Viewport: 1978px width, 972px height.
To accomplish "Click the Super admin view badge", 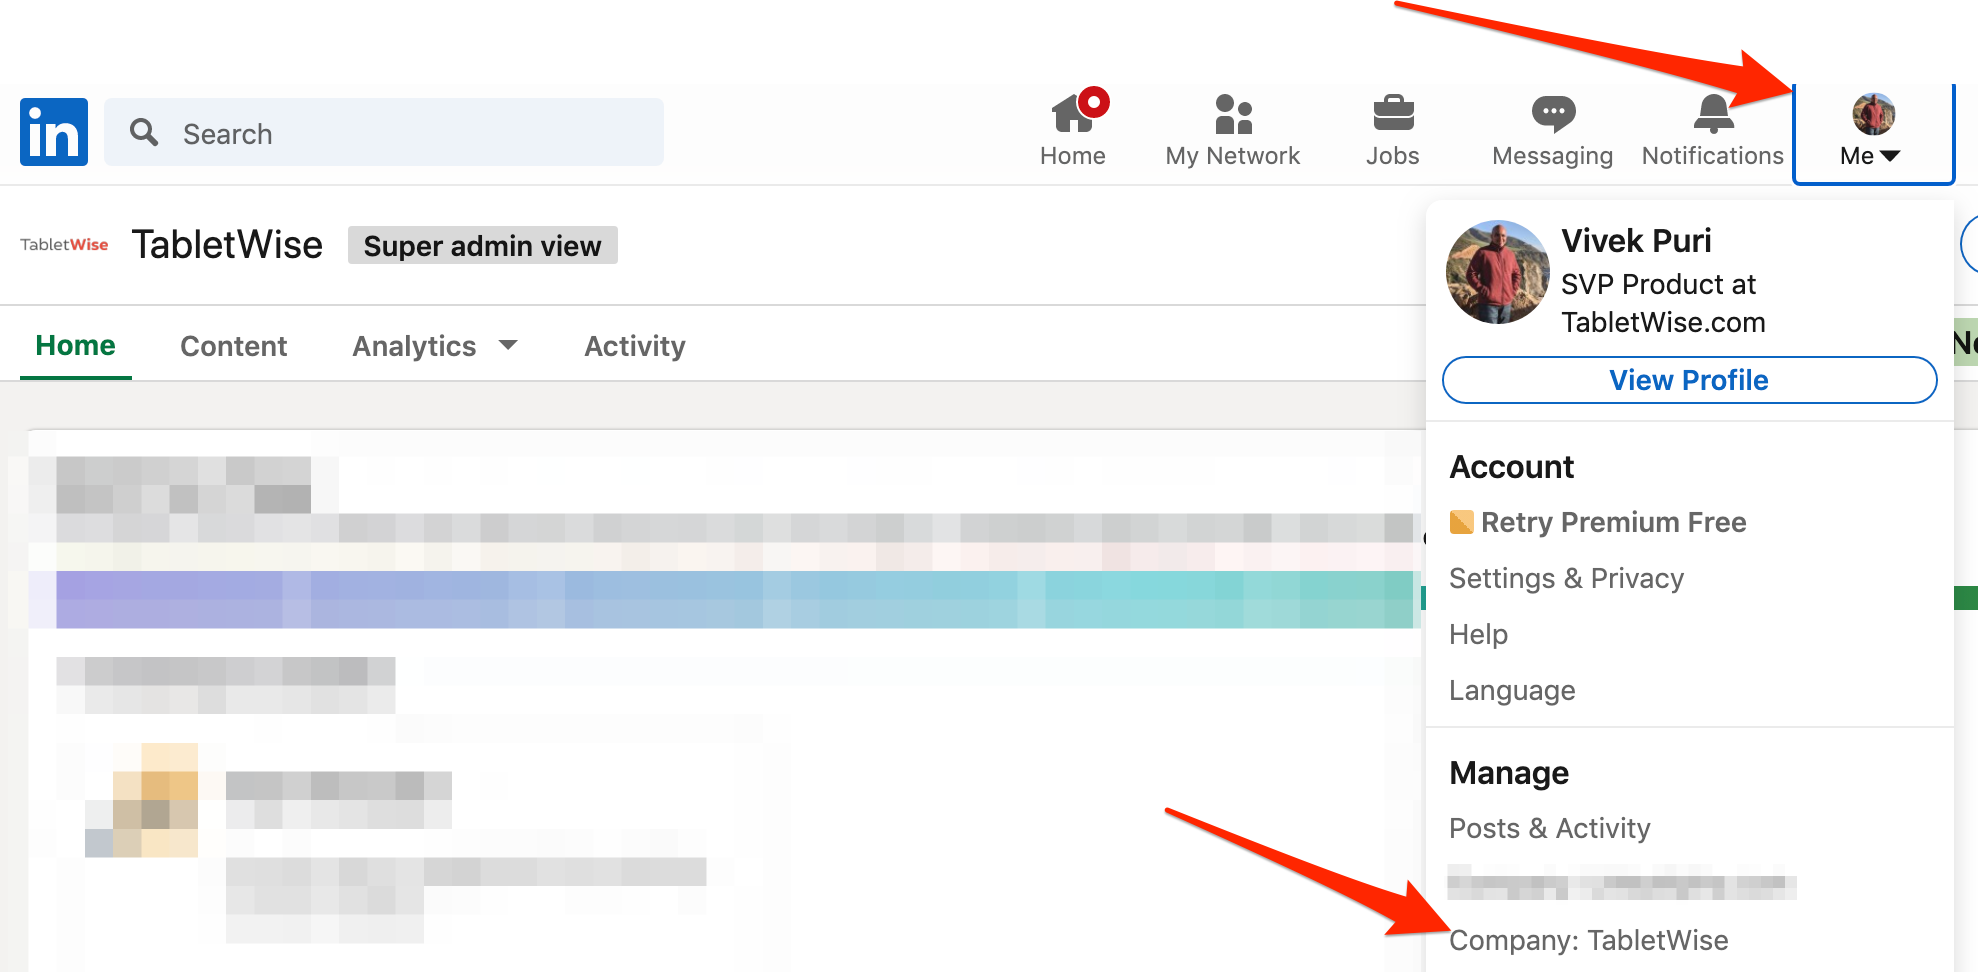I will (483, 245).
